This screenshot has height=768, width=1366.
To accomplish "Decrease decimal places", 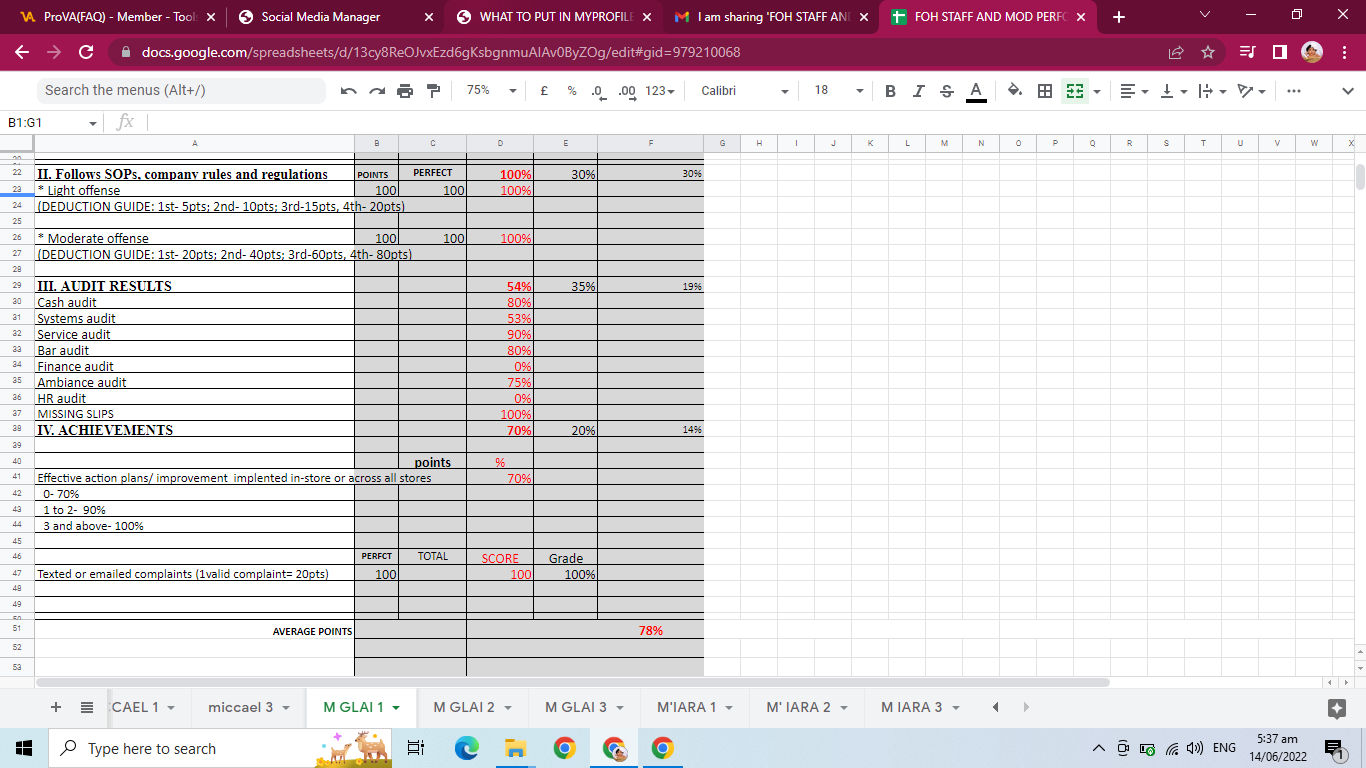I will pyautogui.click(x=597, y=90).
